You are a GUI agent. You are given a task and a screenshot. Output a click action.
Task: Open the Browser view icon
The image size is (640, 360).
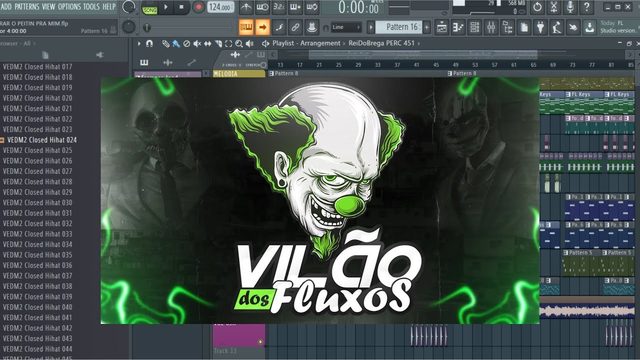508,27
